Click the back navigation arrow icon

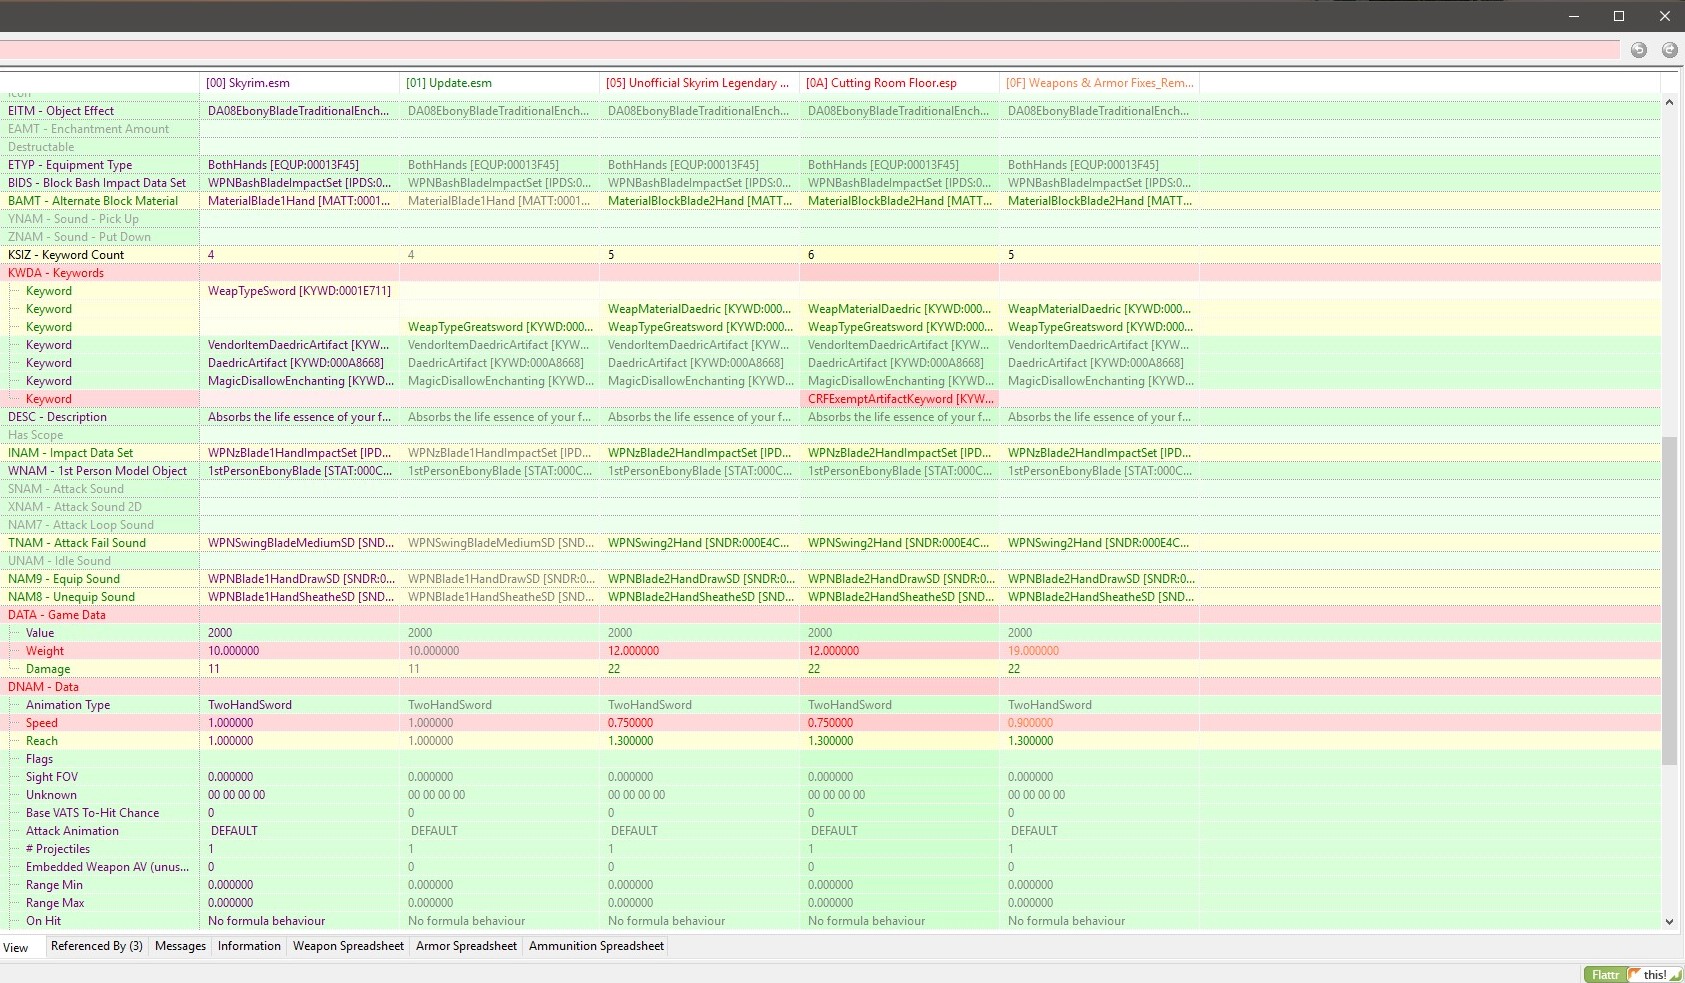(x=1639, y=50)
